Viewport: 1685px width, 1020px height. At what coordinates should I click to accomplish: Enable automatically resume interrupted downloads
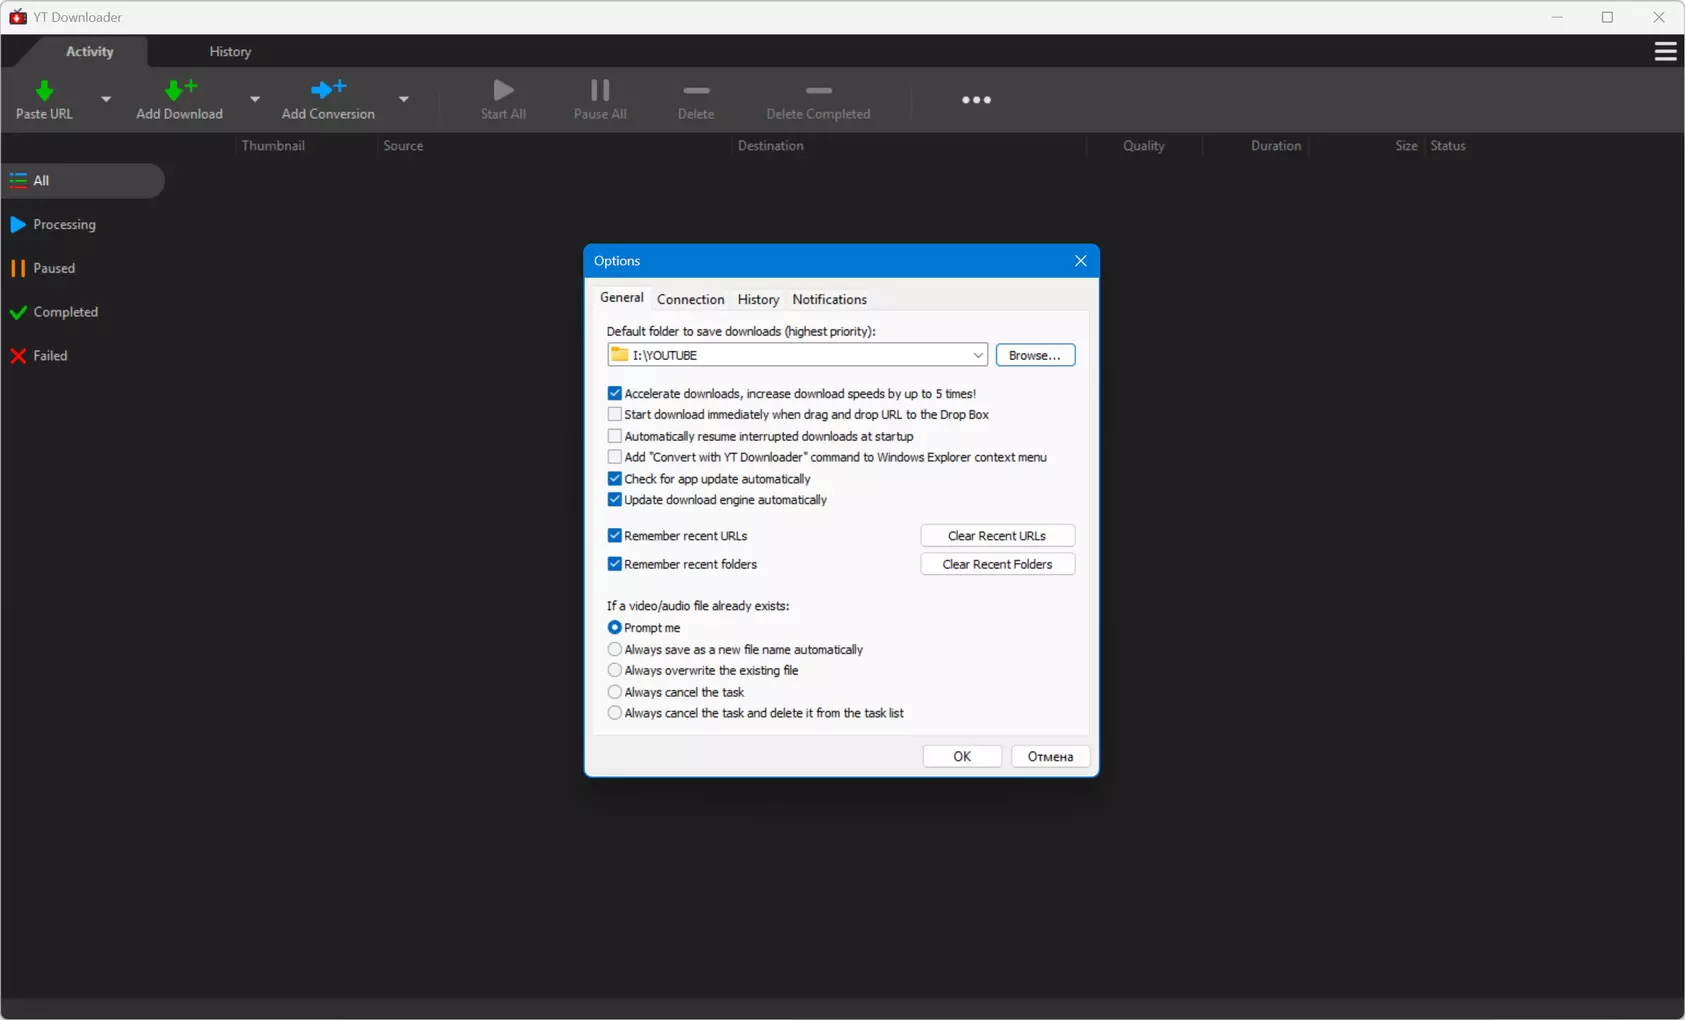click(615, 436)
